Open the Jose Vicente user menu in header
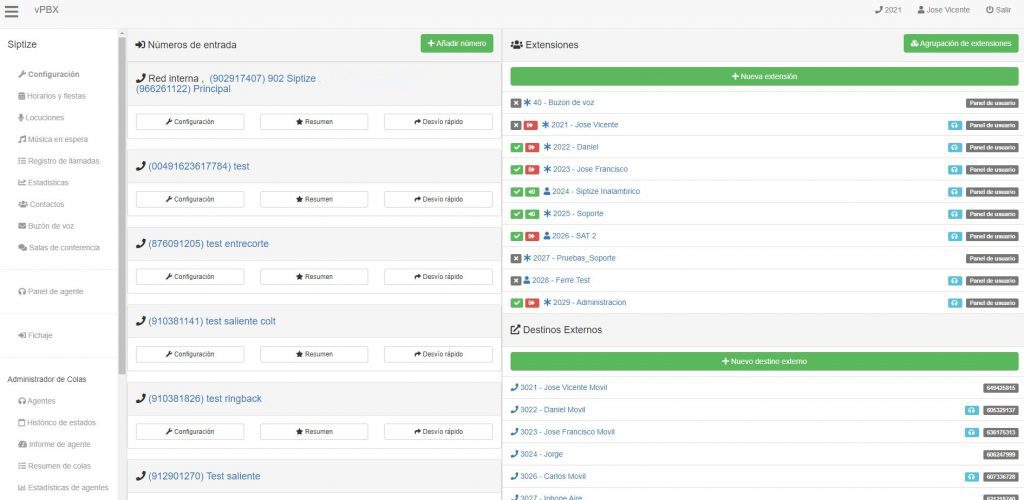 tap(944, 10)
